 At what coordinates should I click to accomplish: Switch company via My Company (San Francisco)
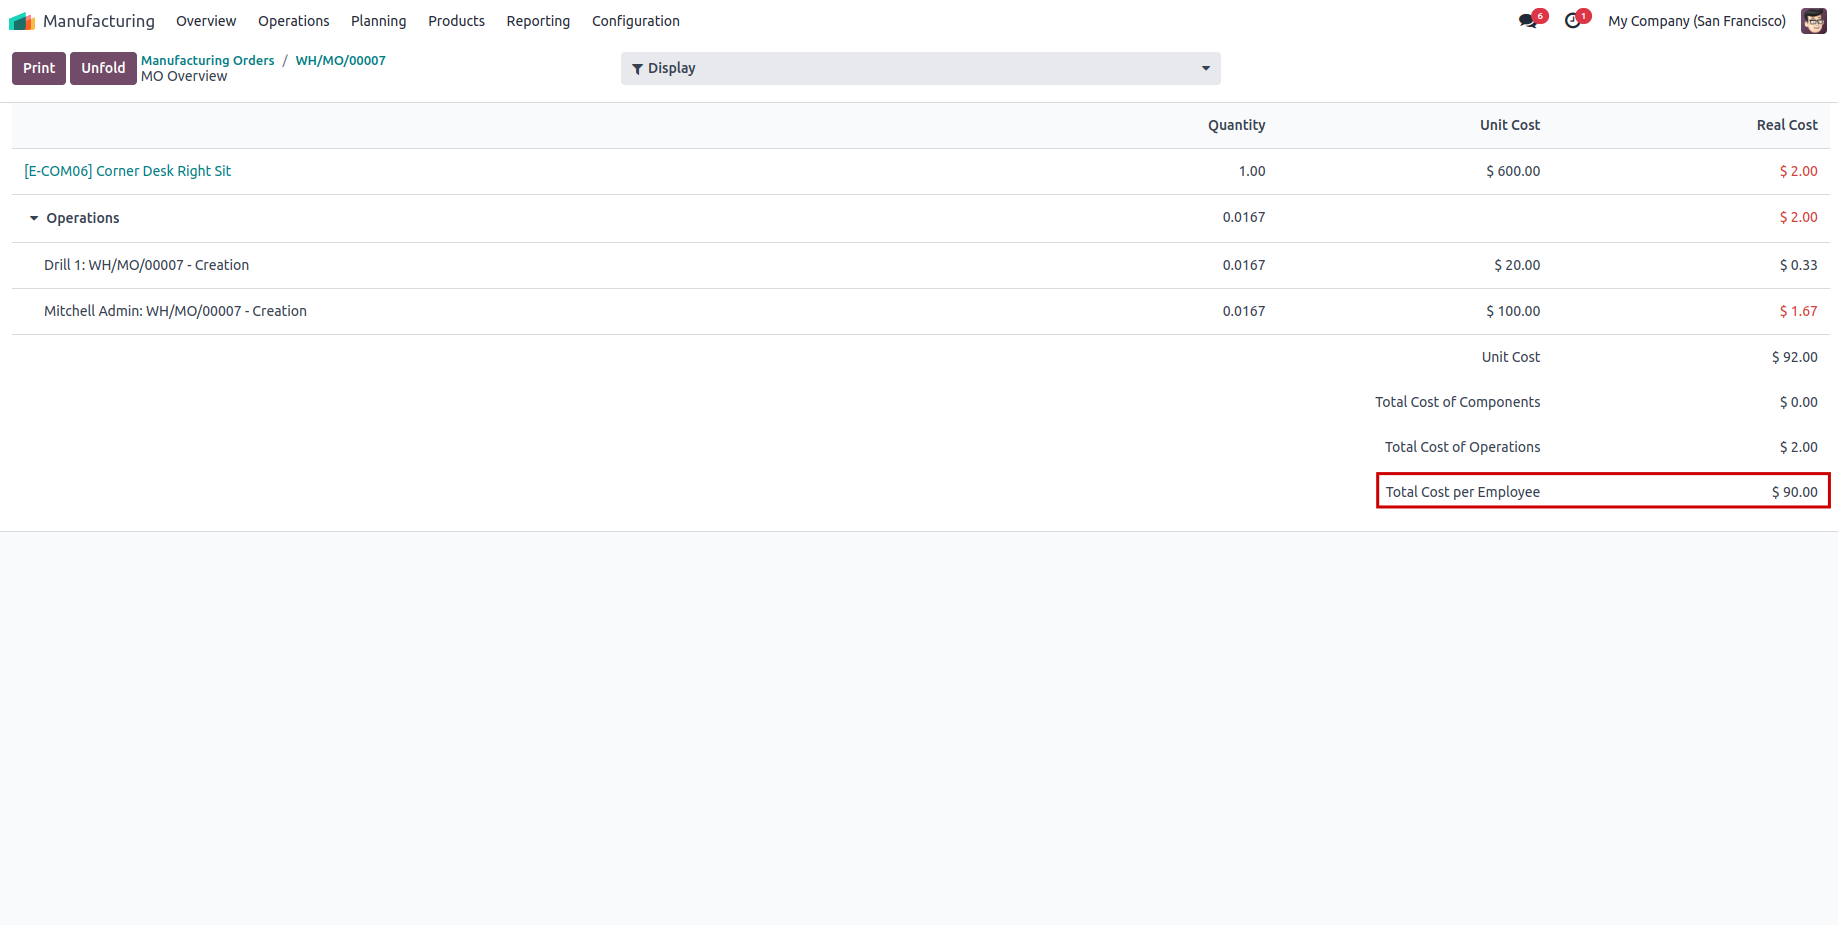[1696, 21]
